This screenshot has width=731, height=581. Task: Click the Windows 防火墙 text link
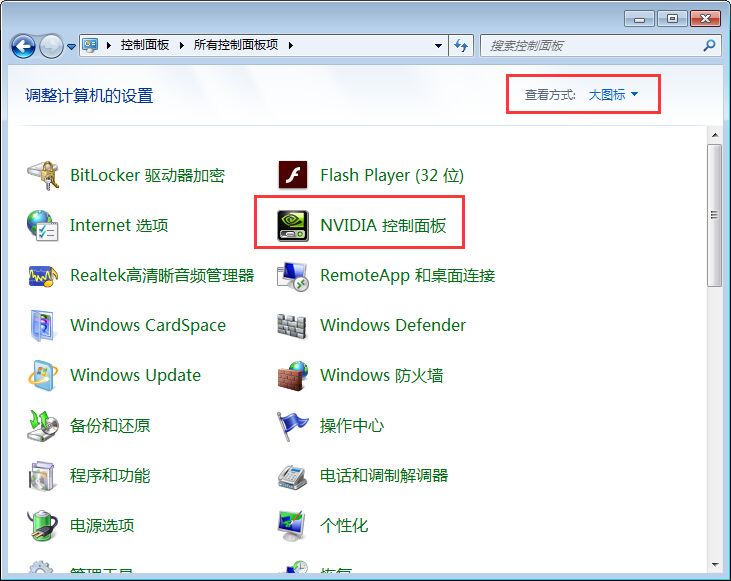381,375
